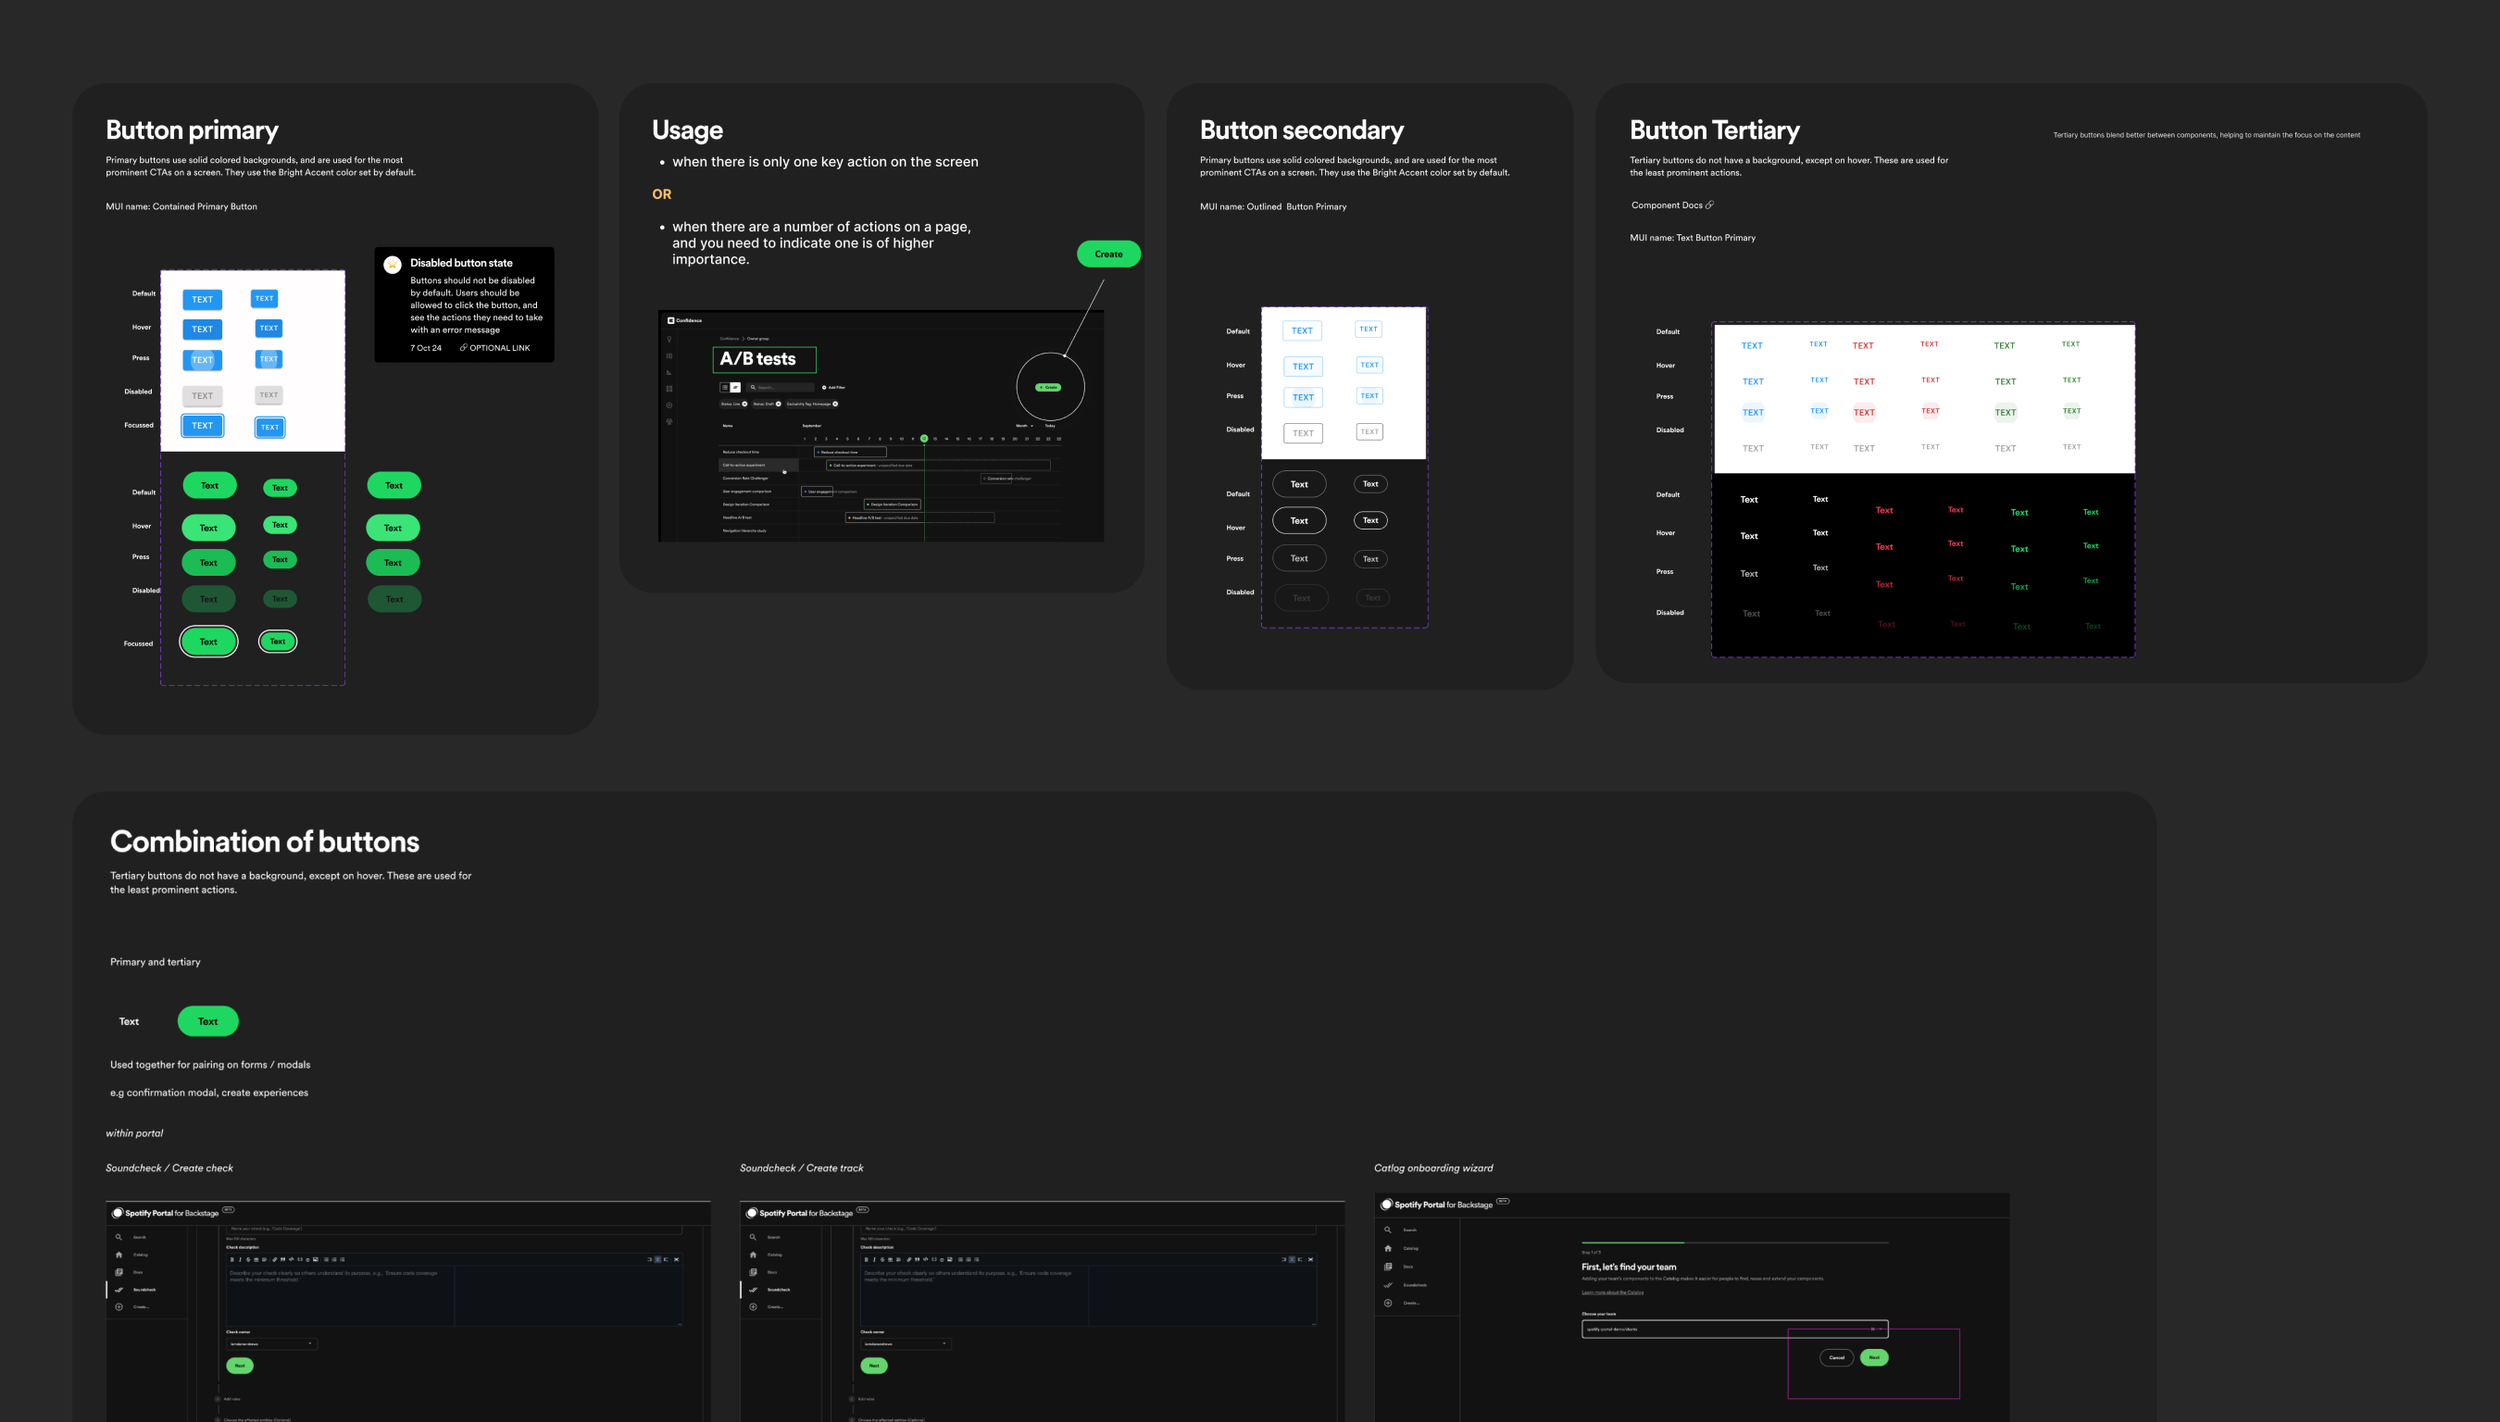The width and height of the screenshot is (2500, 1422).
Task: Click the green Create button under Usage
Action: click(1108, 254)
